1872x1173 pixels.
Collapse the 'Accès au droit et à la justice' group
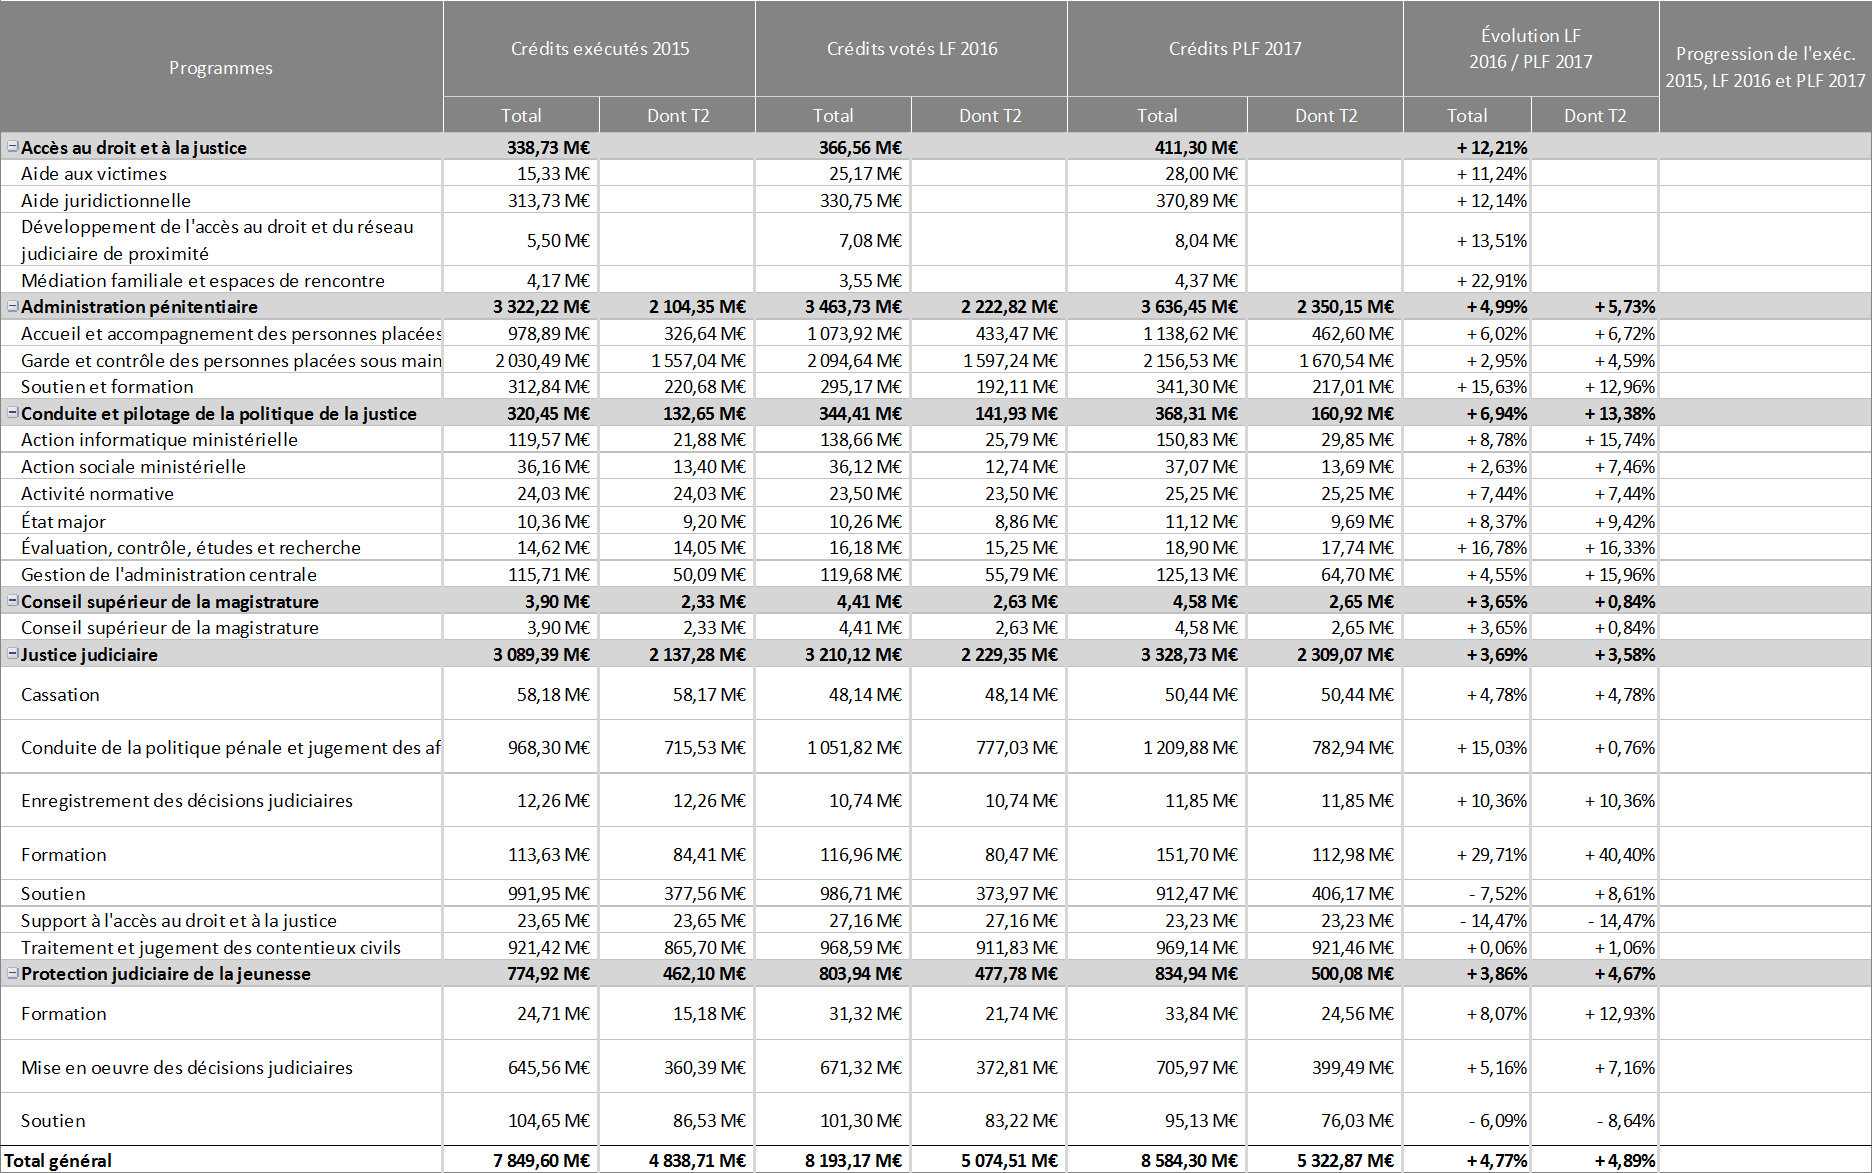point(12,147)
